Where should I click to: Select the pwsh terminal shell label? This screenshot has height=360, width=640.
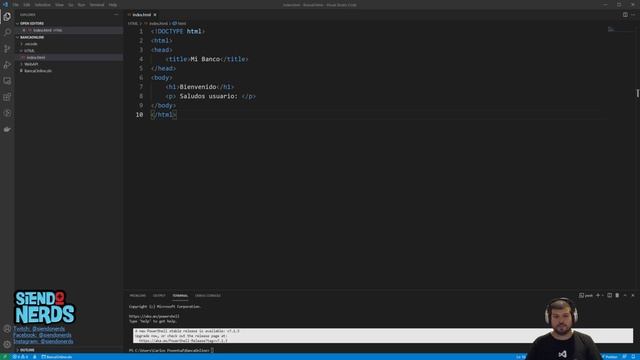[x=586, y=295]
